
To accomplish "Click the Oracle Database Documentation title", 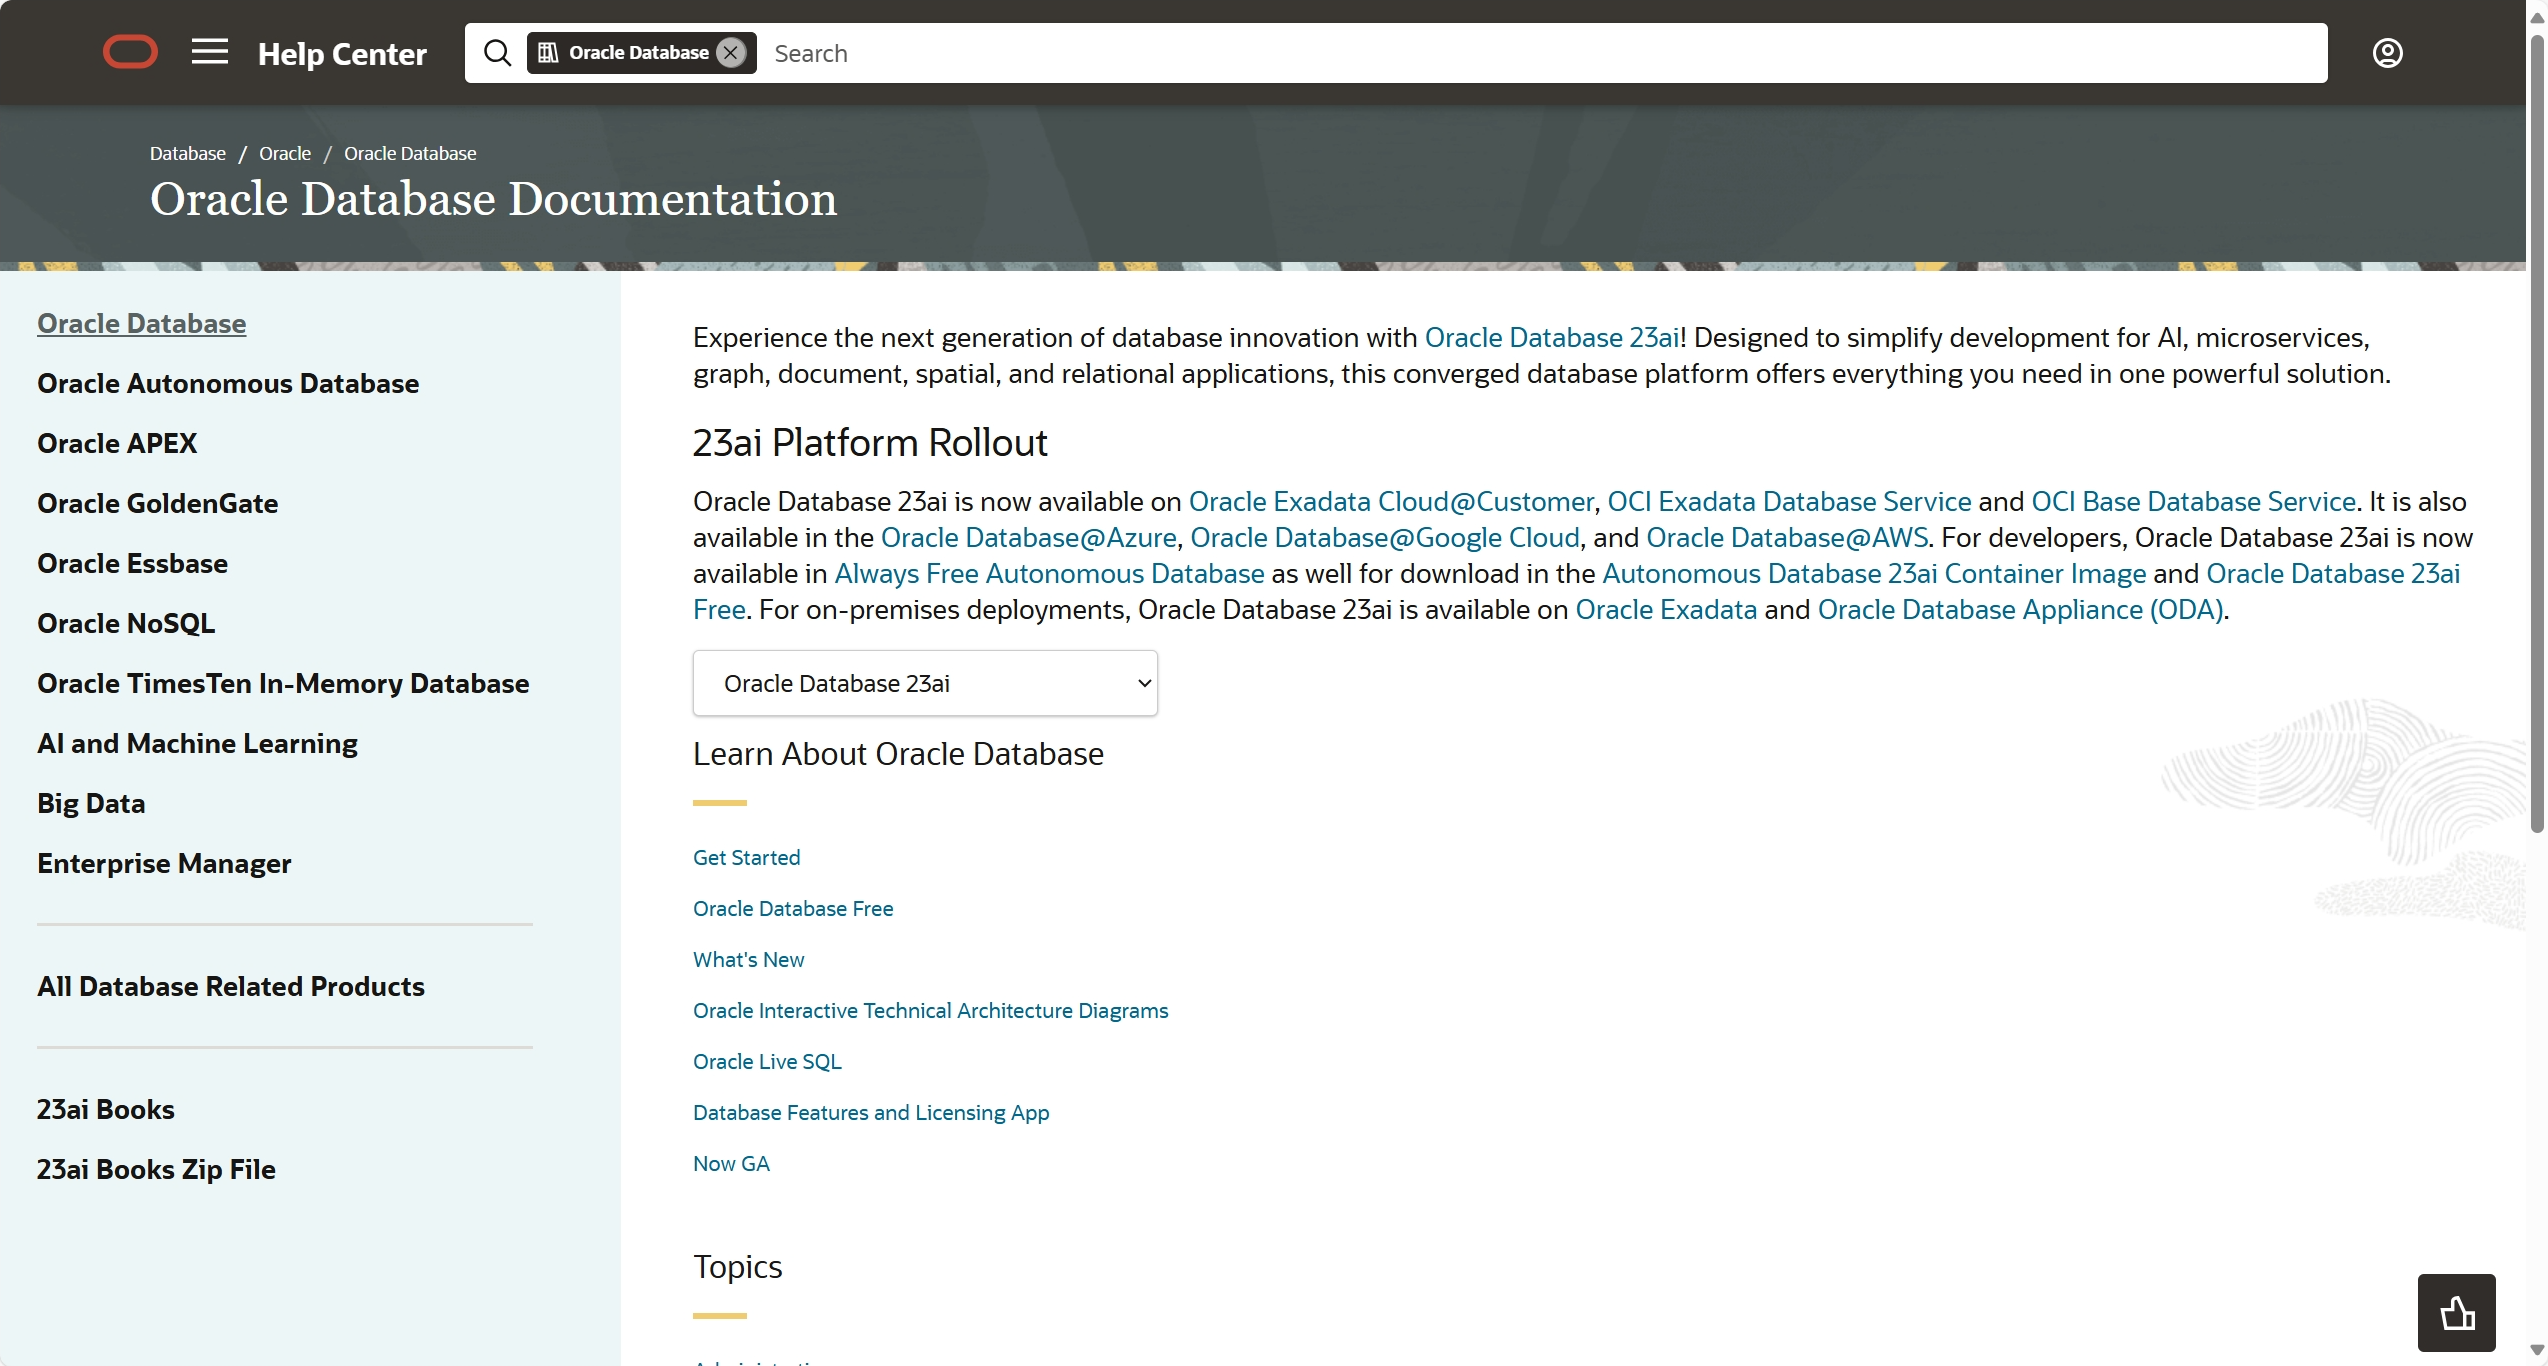I will coord(493,198).
